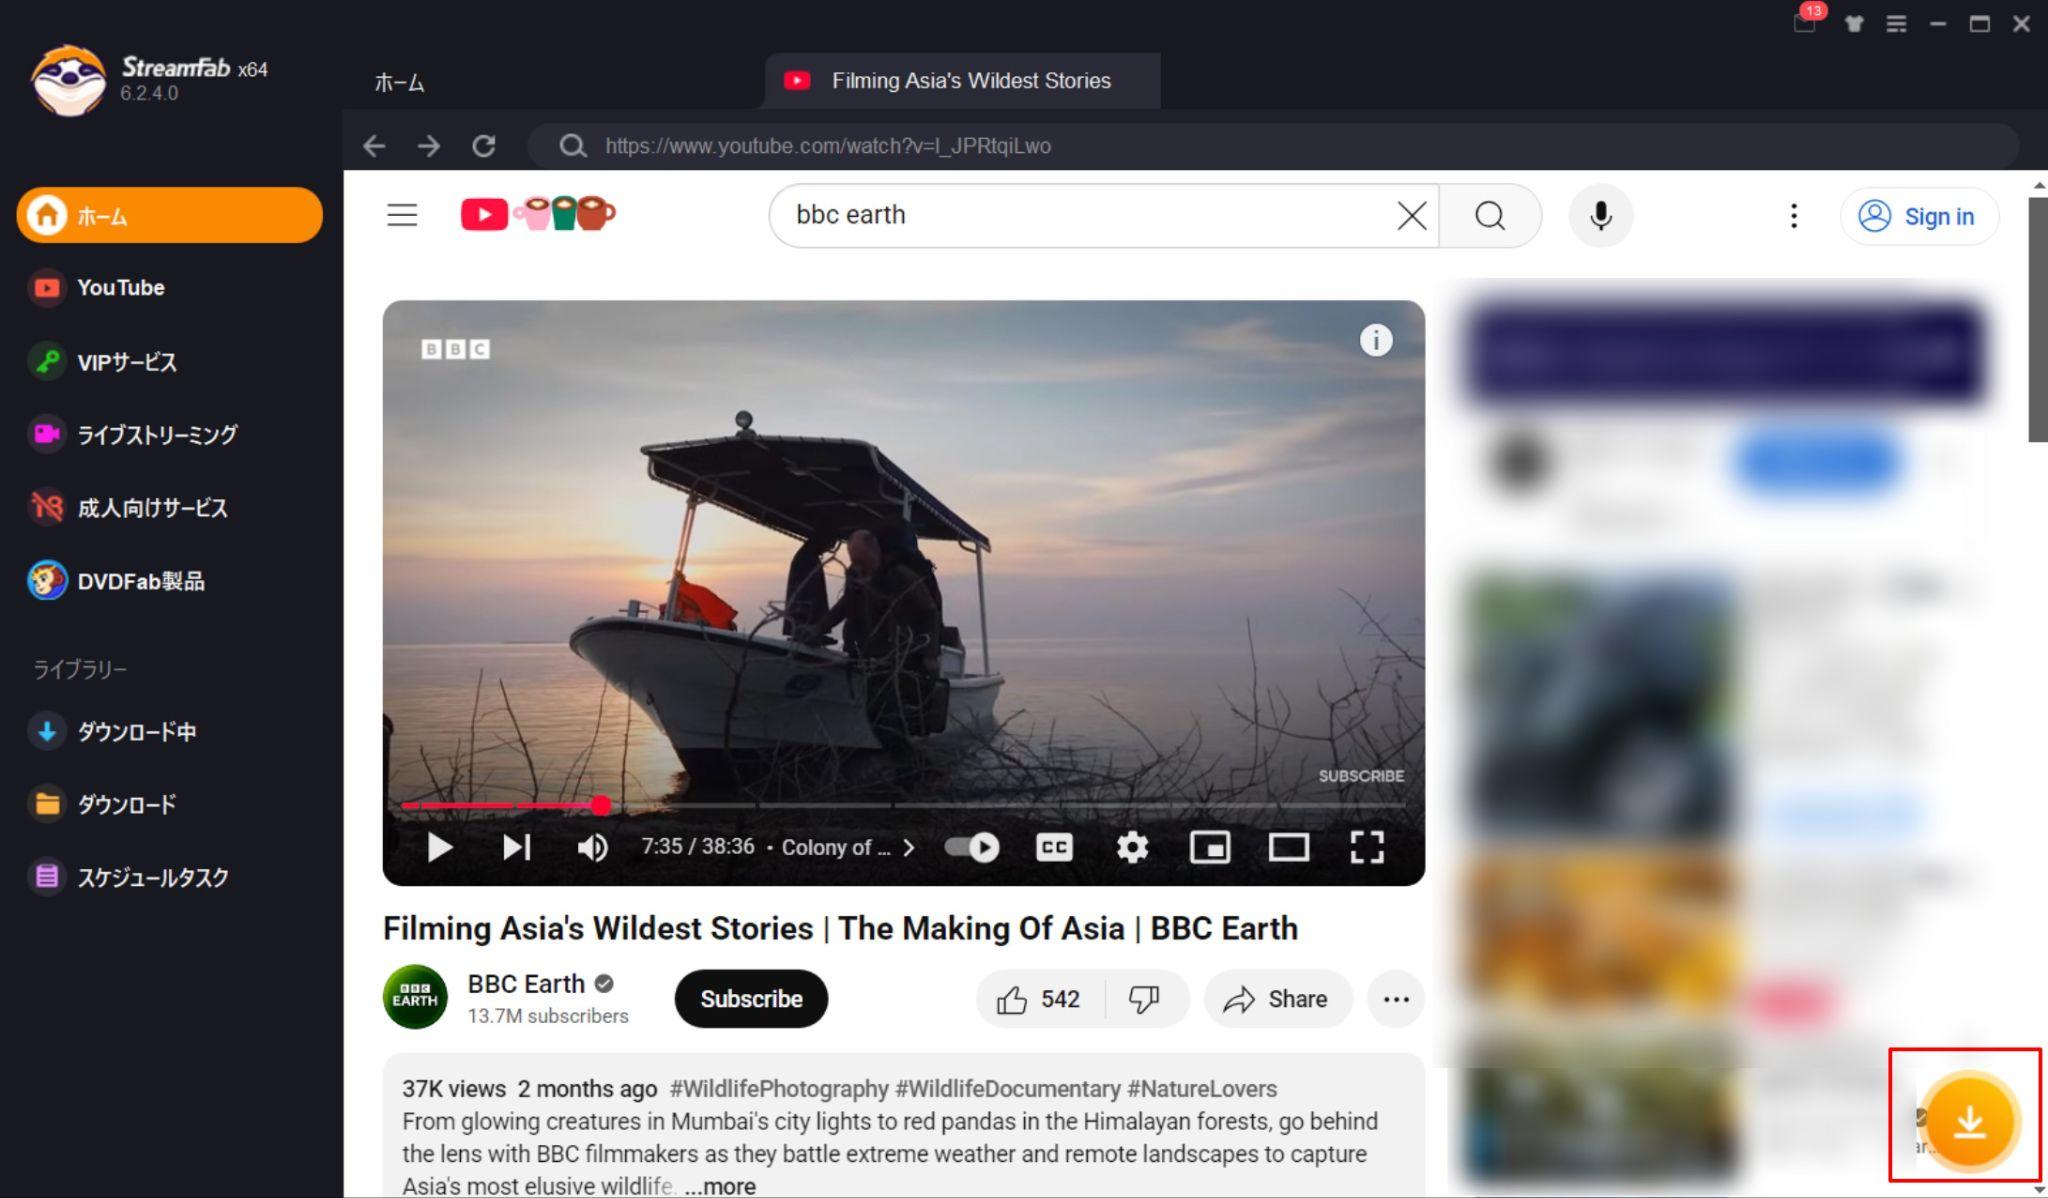
Task: Select the orange ホーム sidebar button
Action: coord(169,215)
